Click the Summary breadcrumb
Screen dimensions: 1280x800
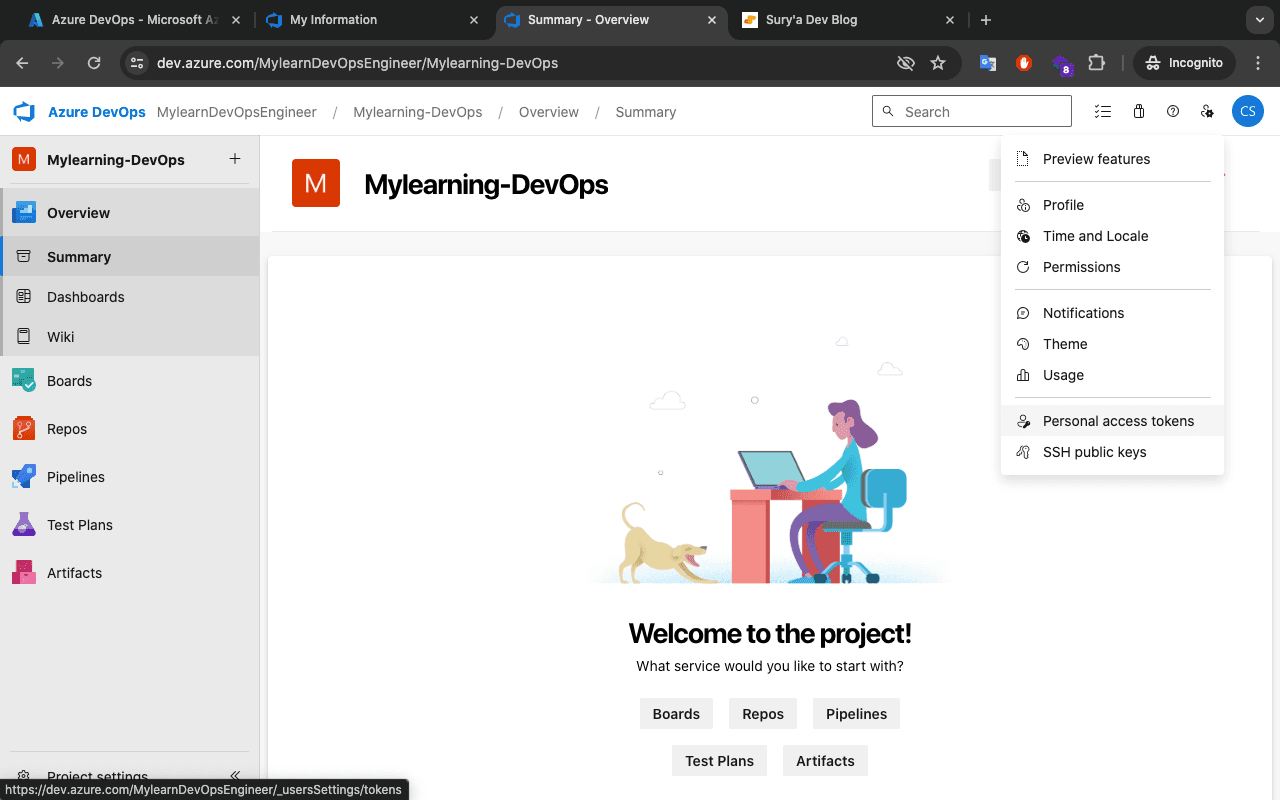point(646,112)
